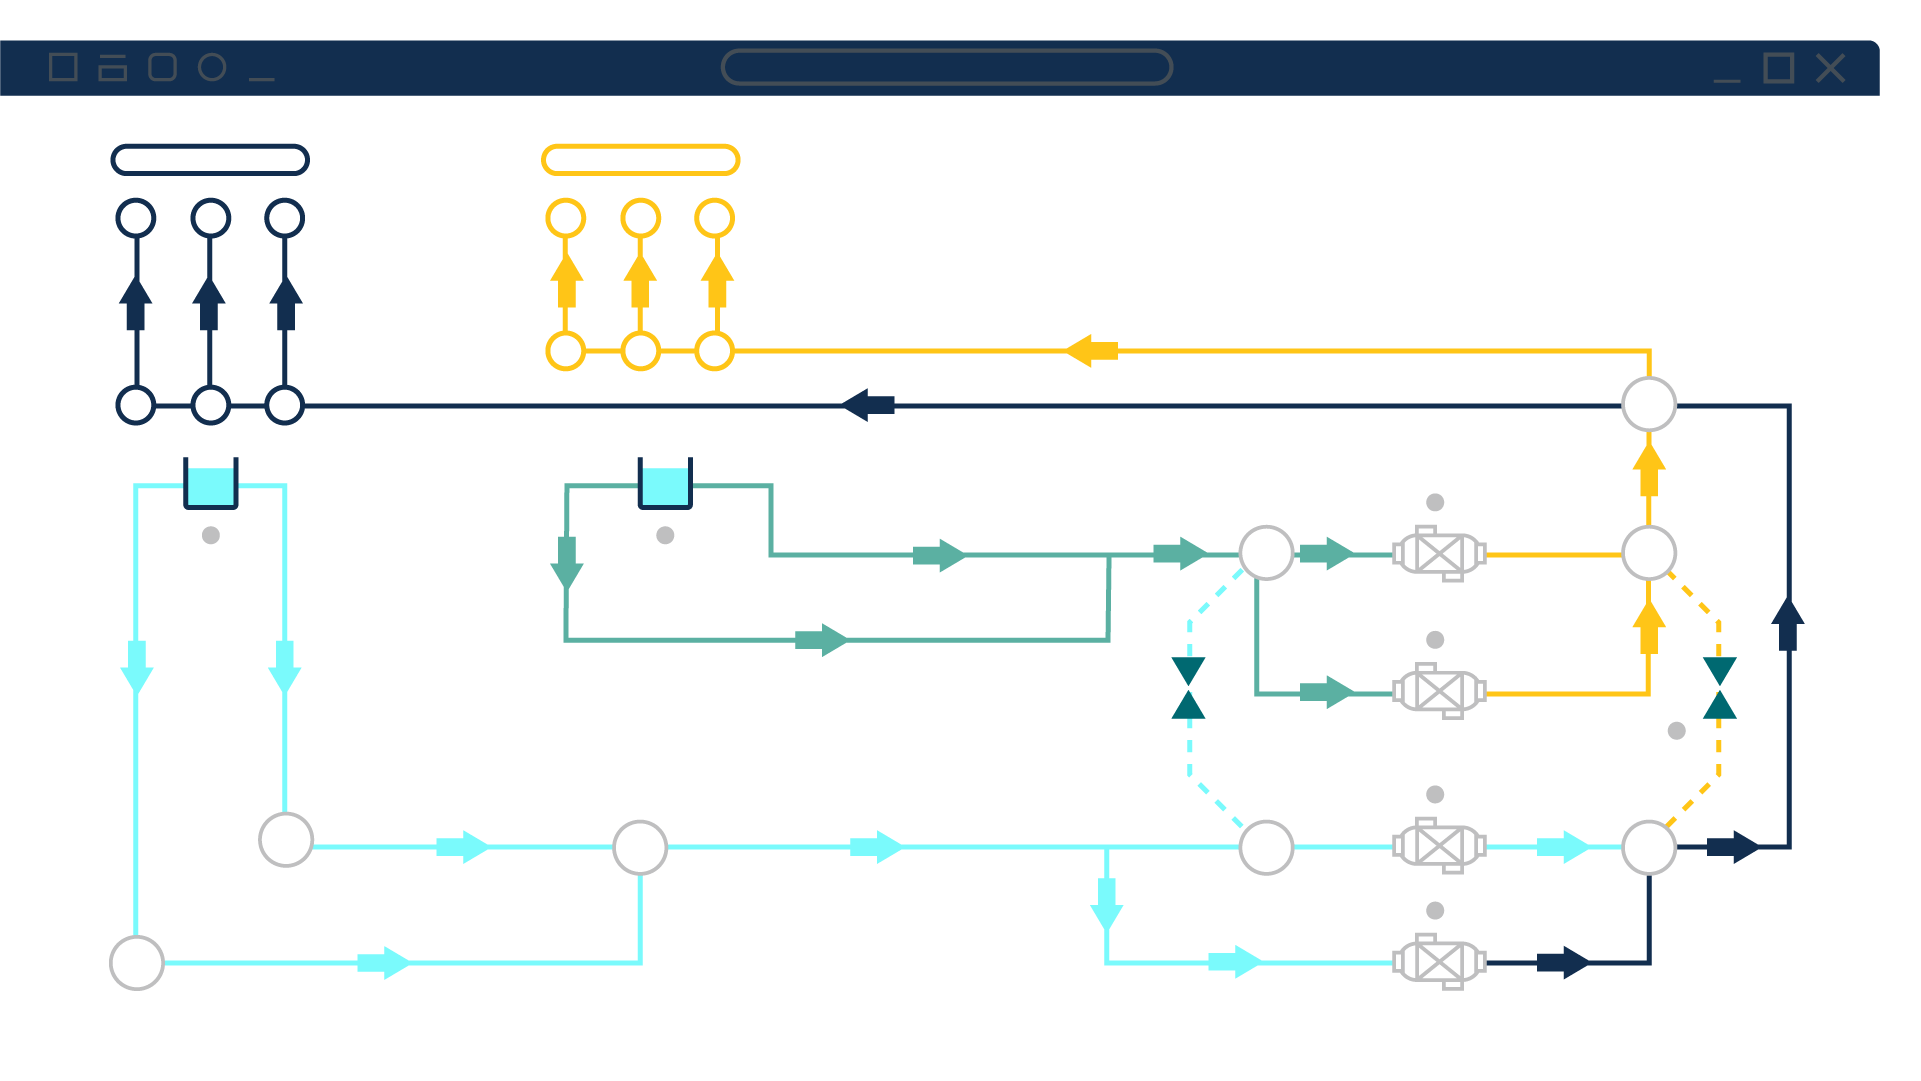Click the first square icon in the title bar

(x=63, y=67)
